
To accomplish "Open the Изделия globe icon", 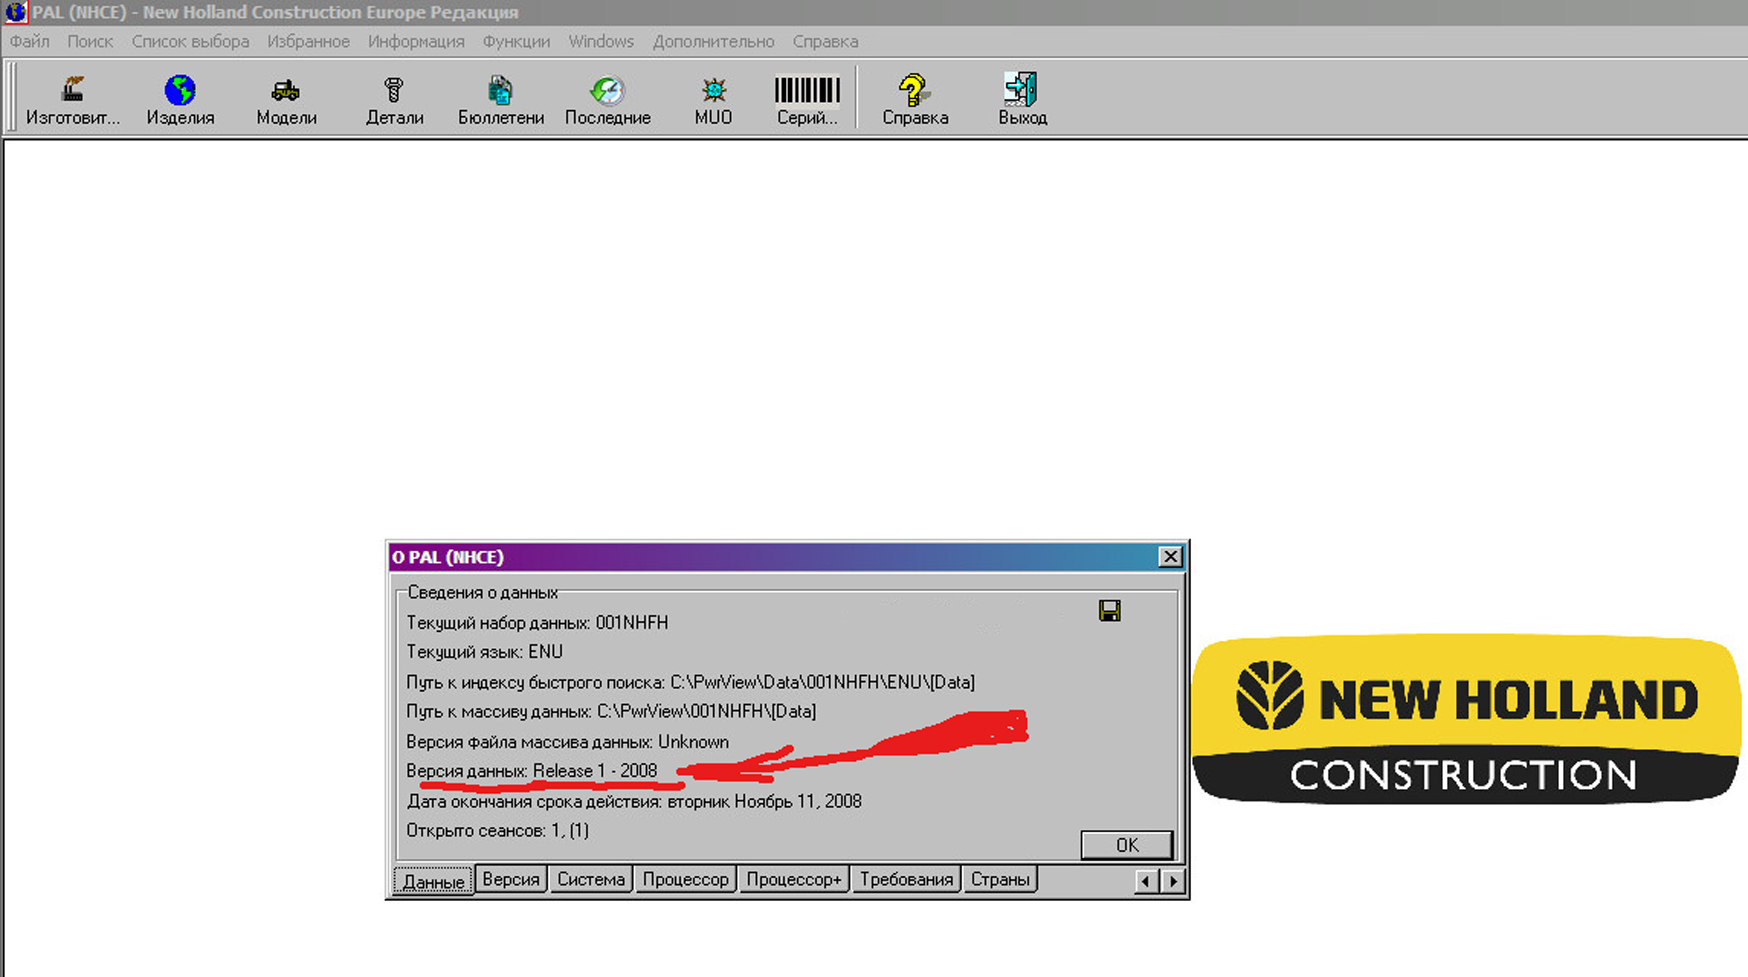I will (x=180, y=99).
